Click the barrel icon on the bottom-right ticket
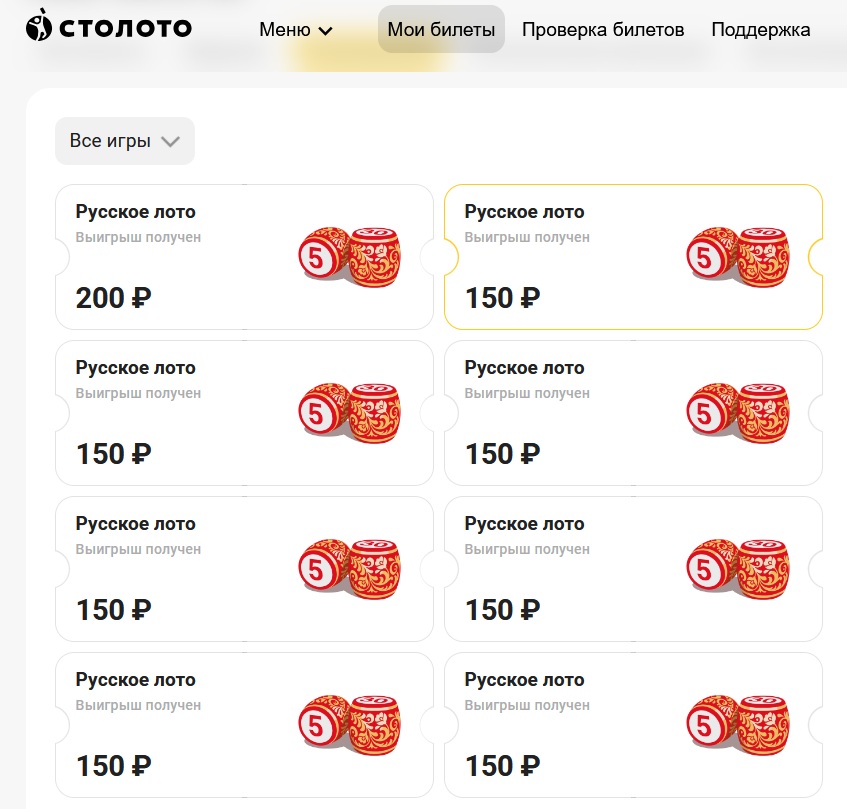Screen dimensions: 847x809 739,725
